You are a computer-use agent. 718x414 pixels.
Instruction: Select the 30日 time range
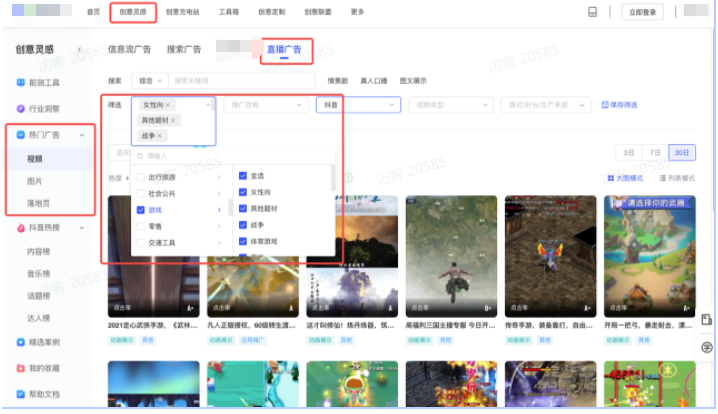682,153
